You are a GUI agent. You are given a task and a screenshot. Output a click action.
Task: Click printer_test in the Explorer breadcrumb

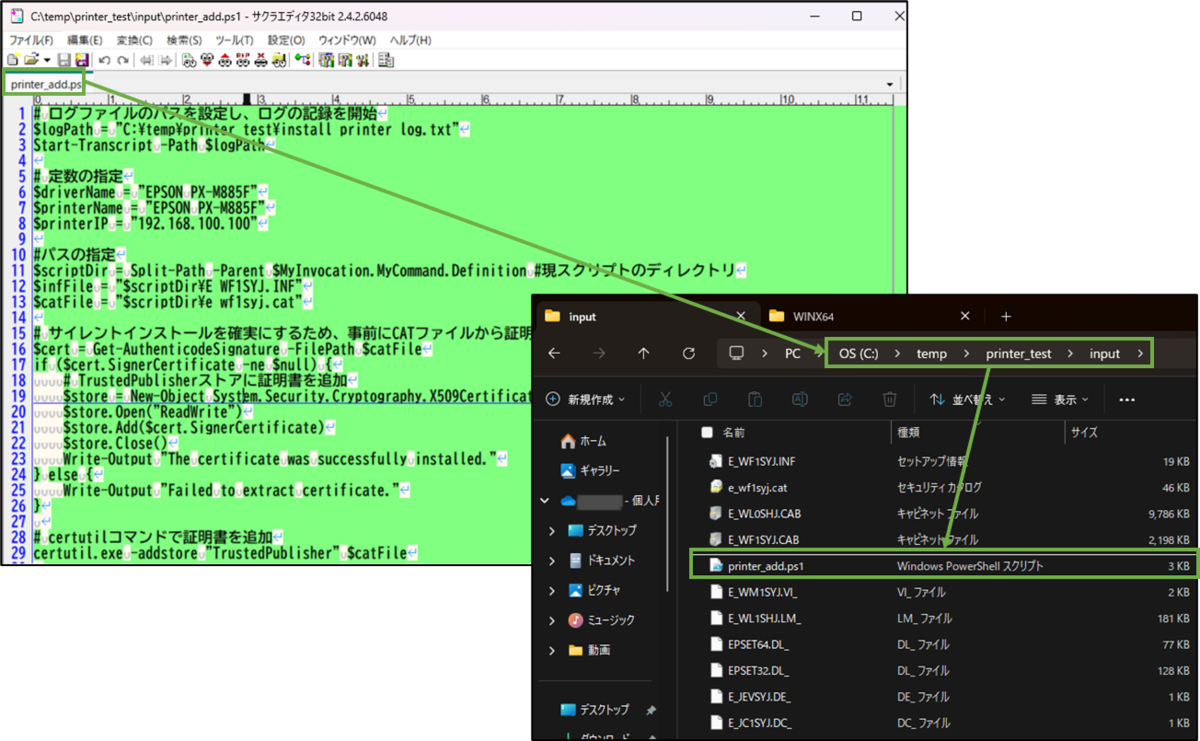point(1017,353)
